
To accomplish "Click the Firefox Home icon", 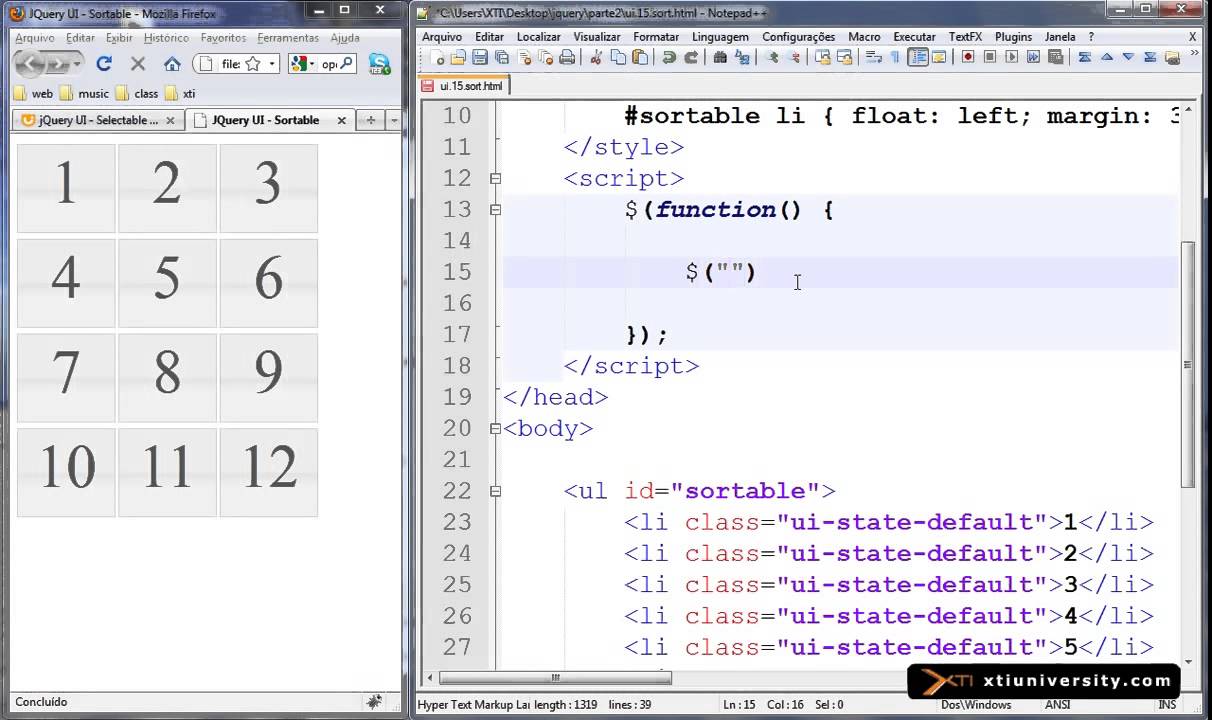I will pos(172,63).
